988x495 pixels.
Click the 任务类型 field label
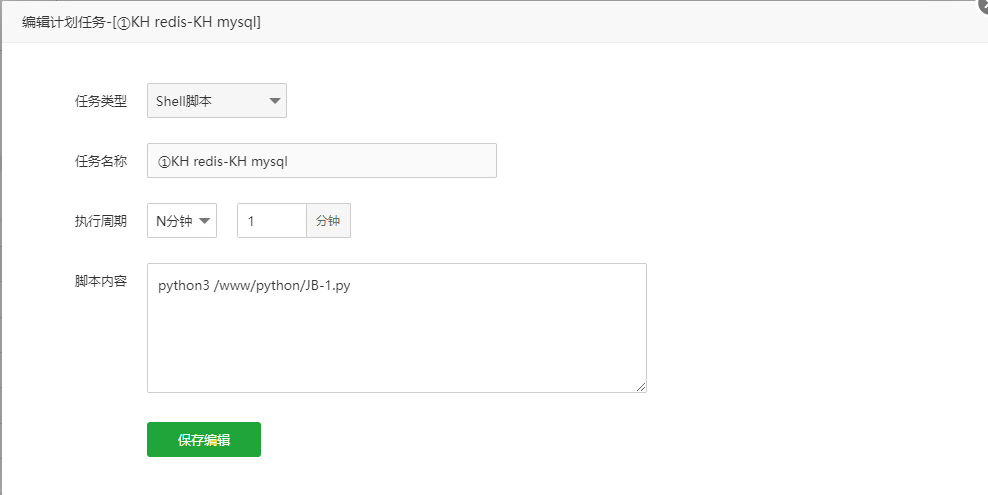[101, 101]
